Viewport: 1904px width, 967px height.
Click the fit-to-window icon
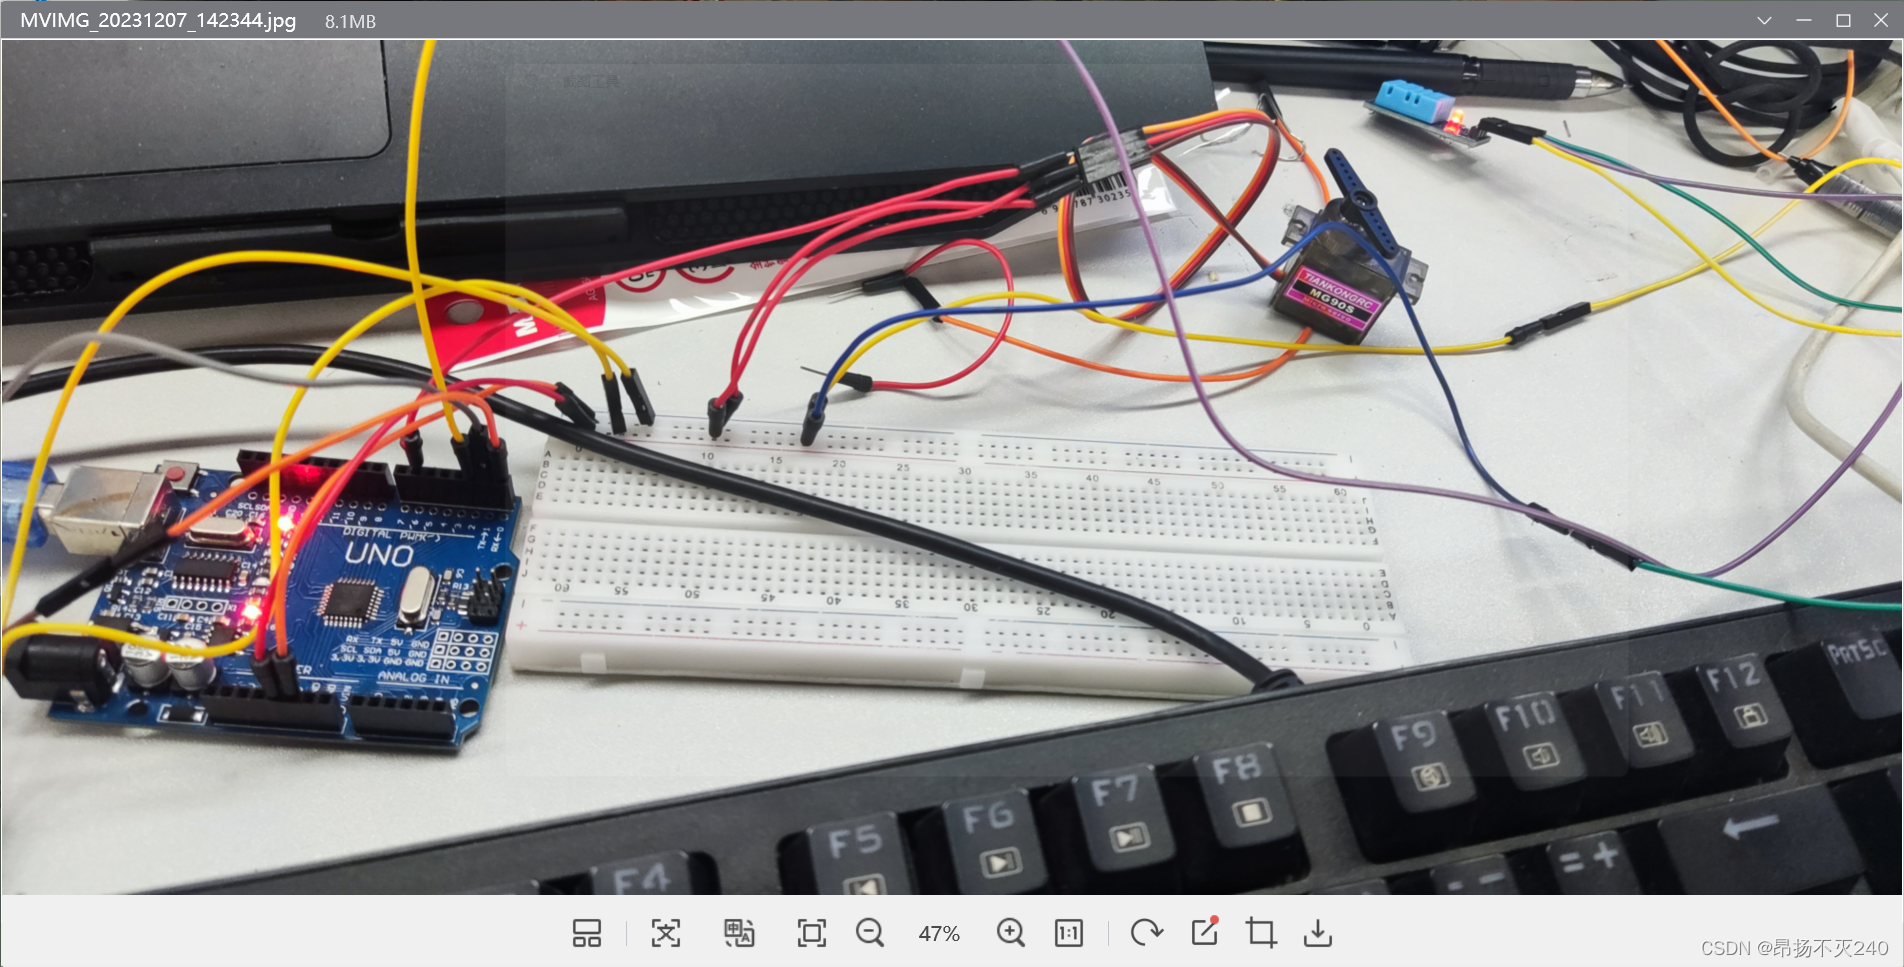812,933
